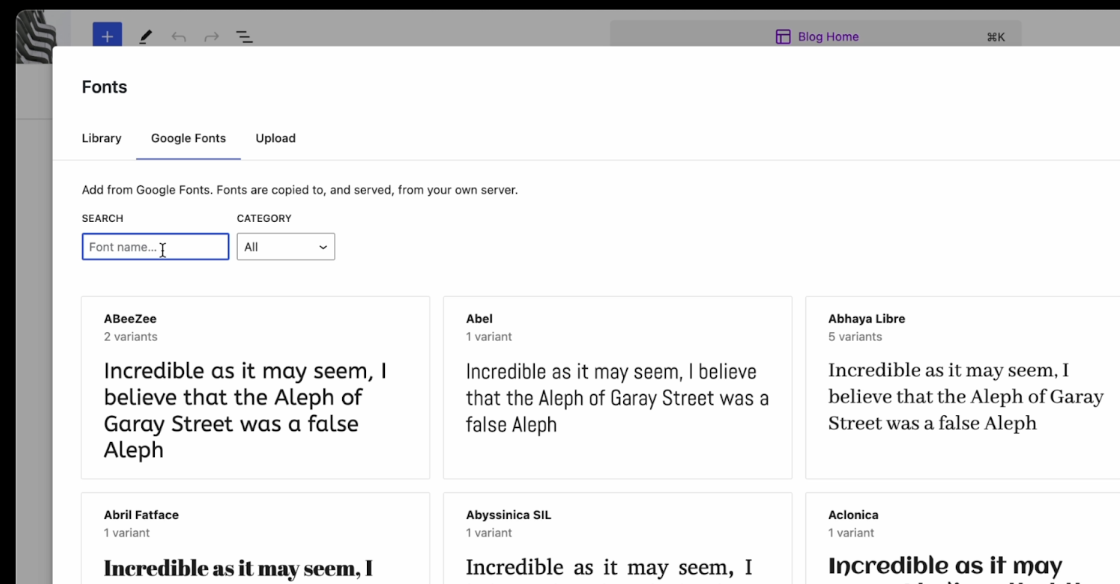Click the font name search field

155,246
